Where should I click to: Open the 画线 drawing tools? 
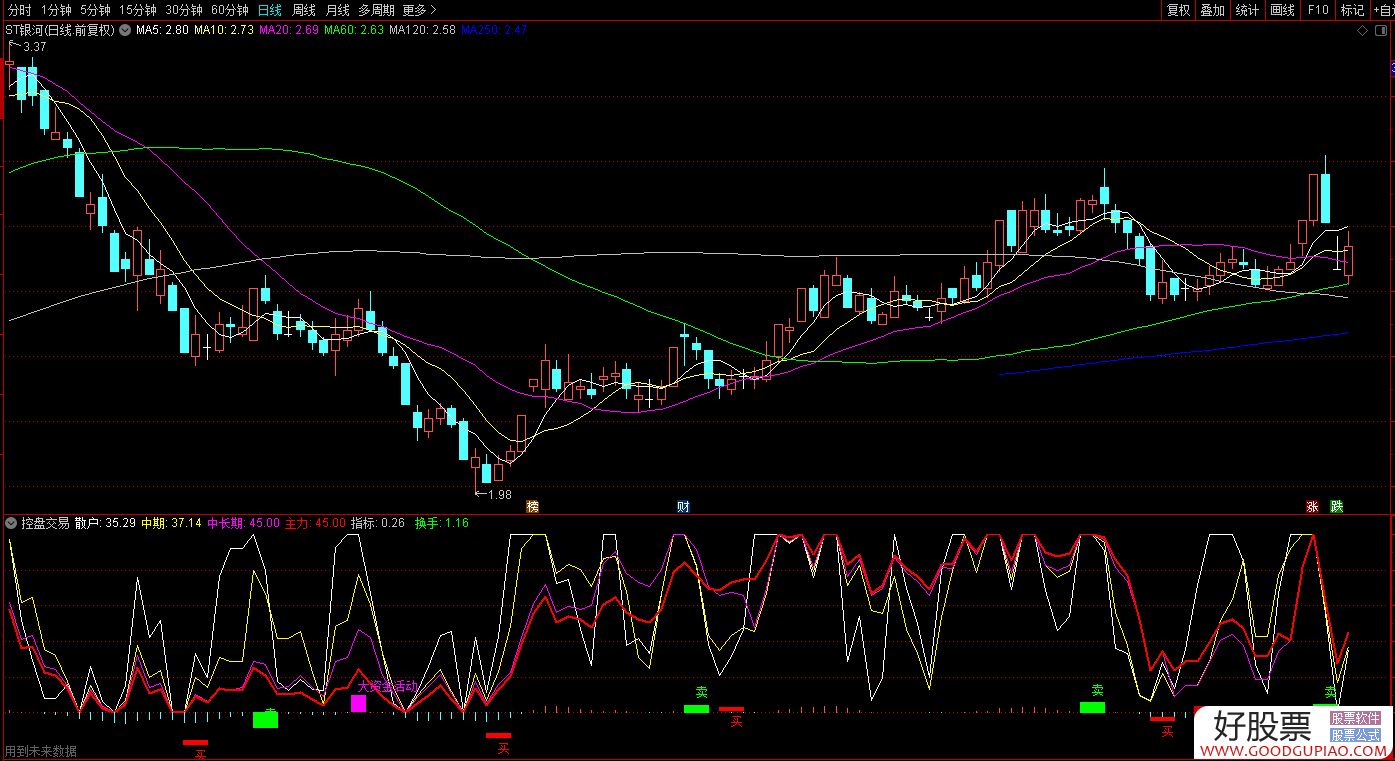[x=1282, y=10]
